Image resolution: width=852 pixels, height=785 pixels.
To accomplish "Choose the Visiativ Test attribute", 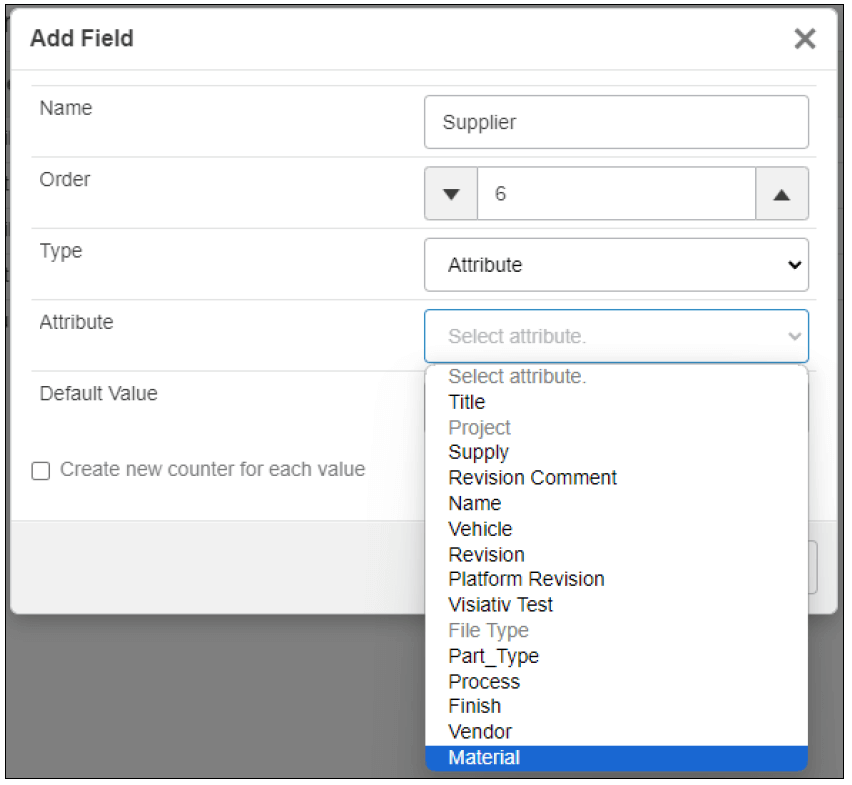I will click(501, 605).
